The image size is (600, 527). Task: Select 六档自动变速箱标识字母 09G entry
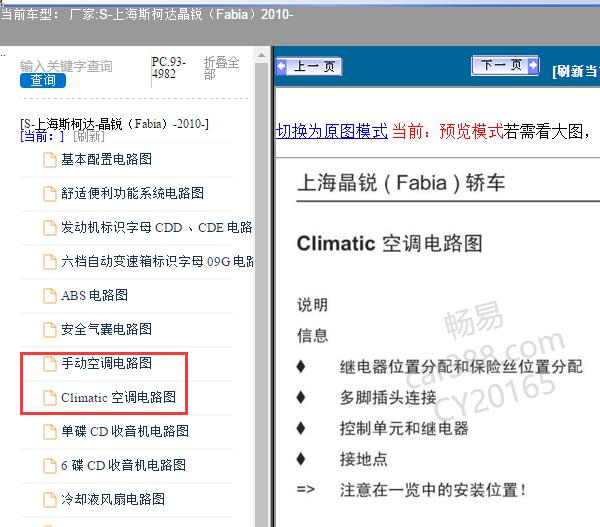pos(157,261)
